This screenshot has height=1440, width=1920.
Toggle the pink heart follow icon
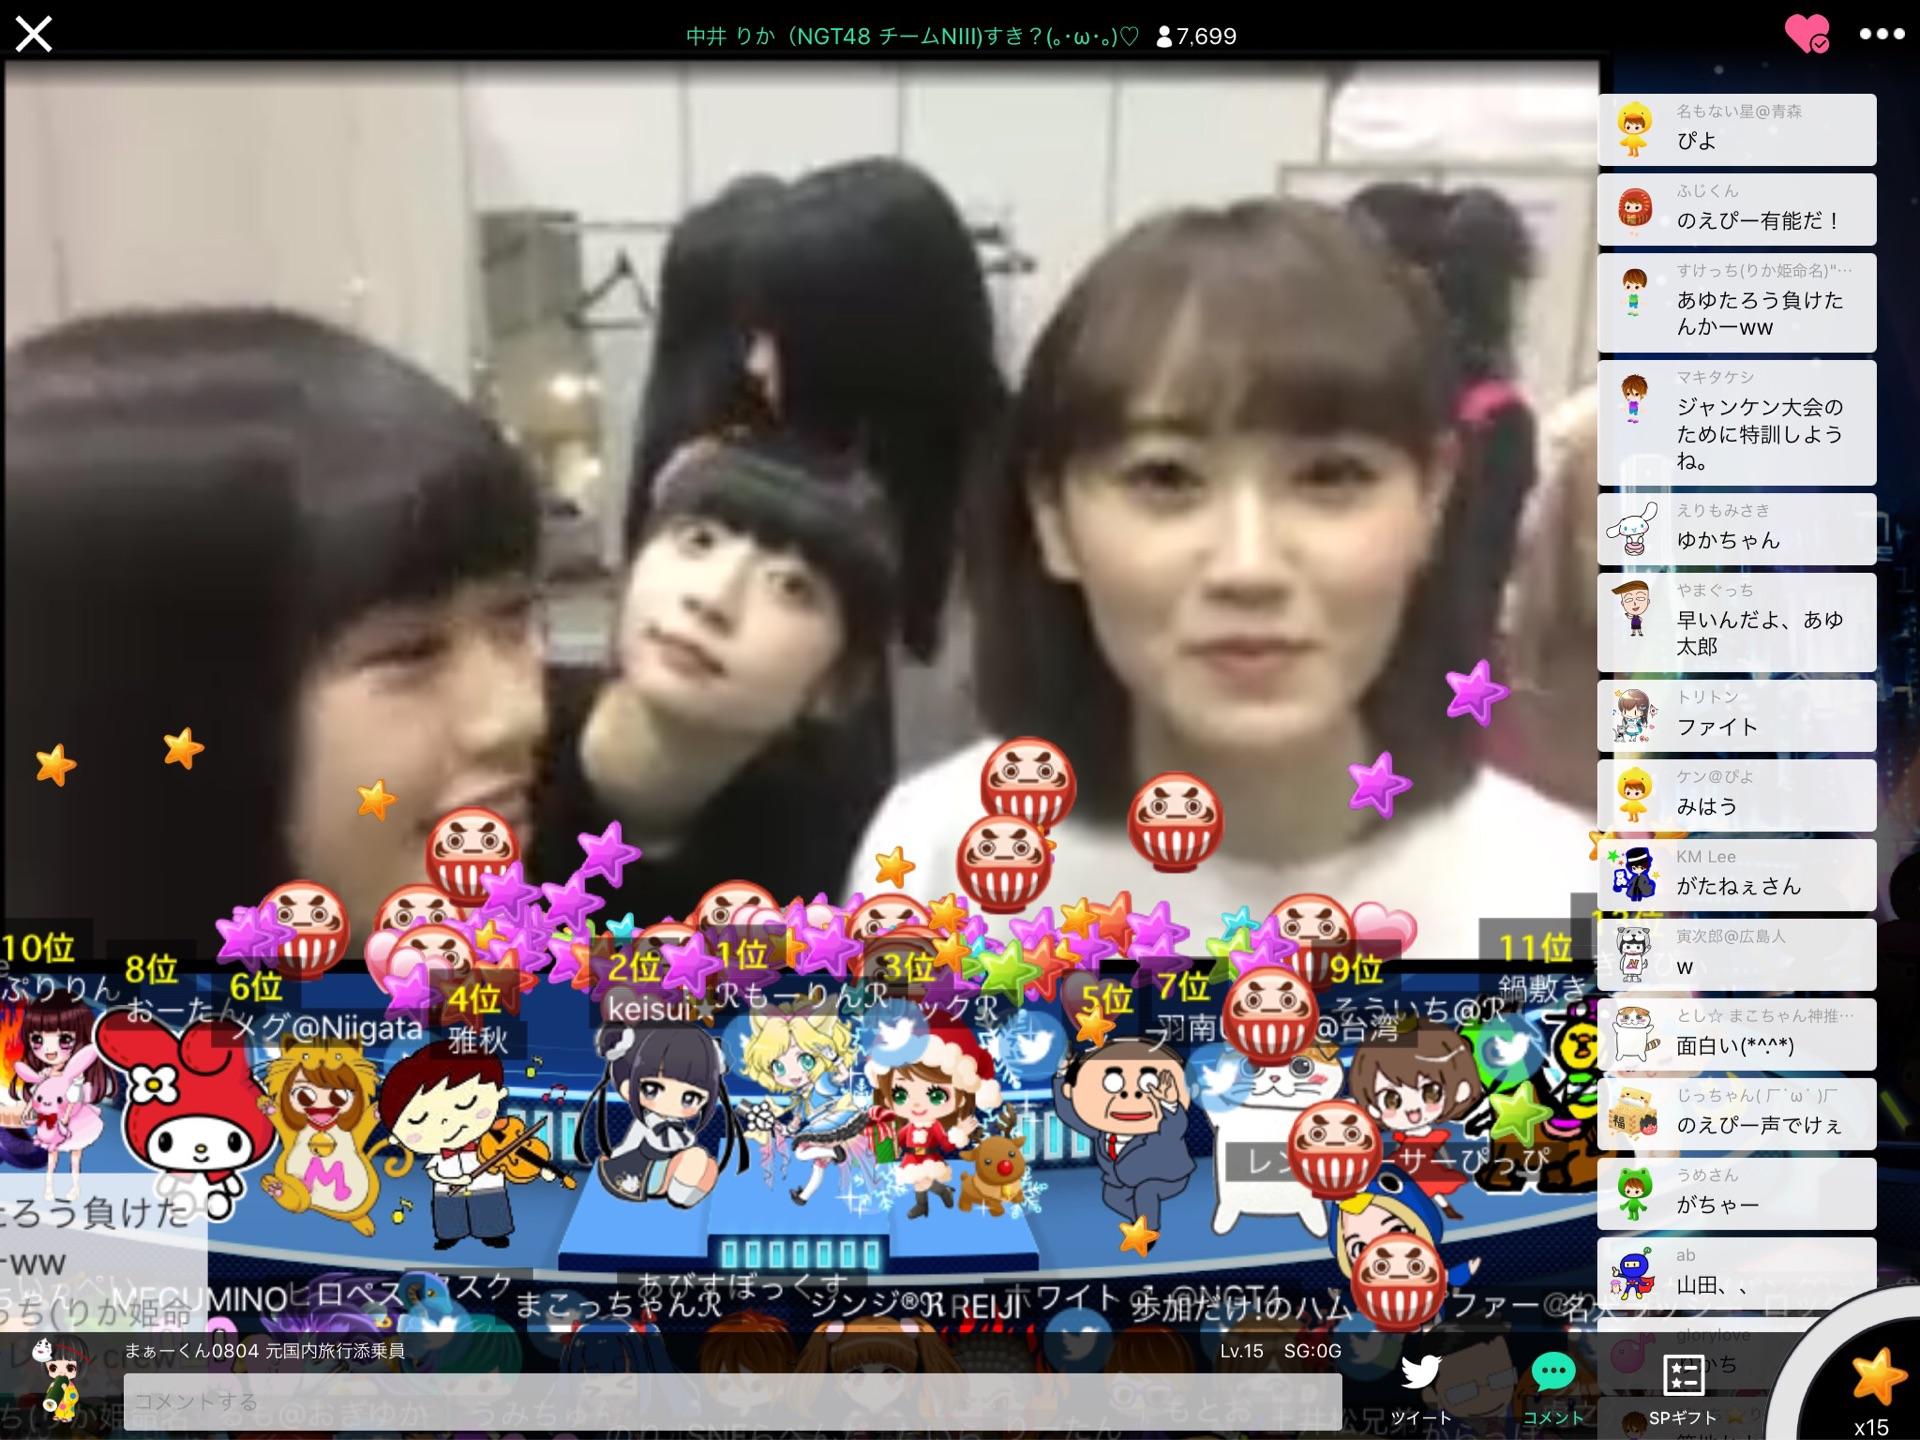point(1806,34)
